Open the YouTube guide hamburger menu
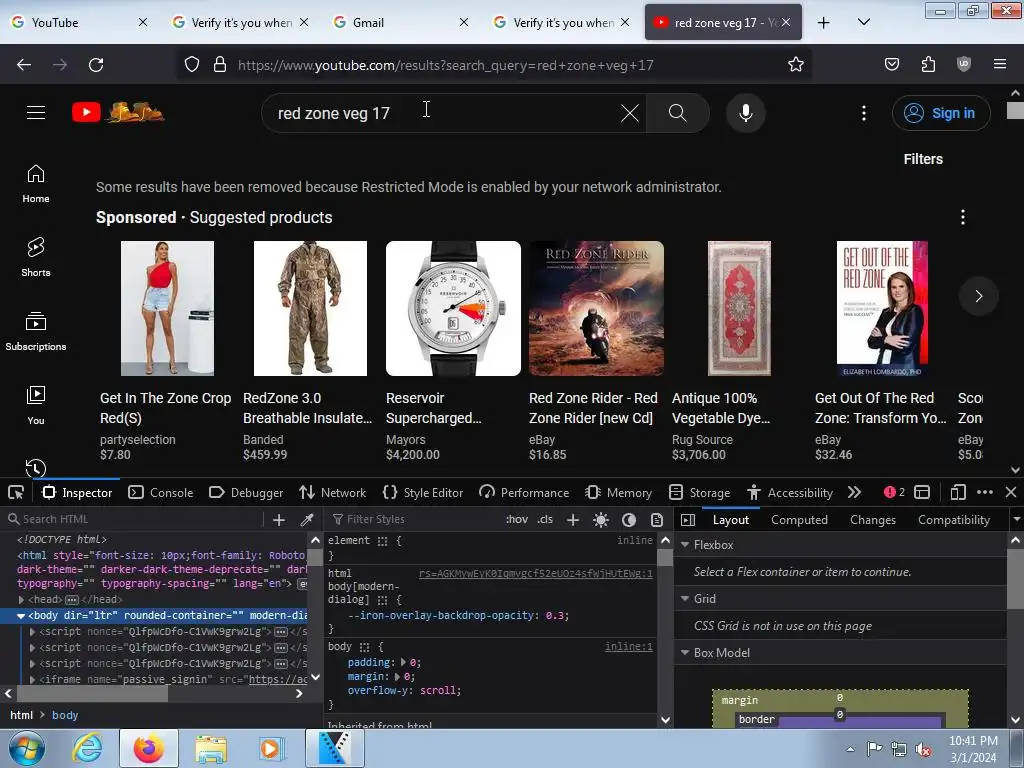 [36, 112]
